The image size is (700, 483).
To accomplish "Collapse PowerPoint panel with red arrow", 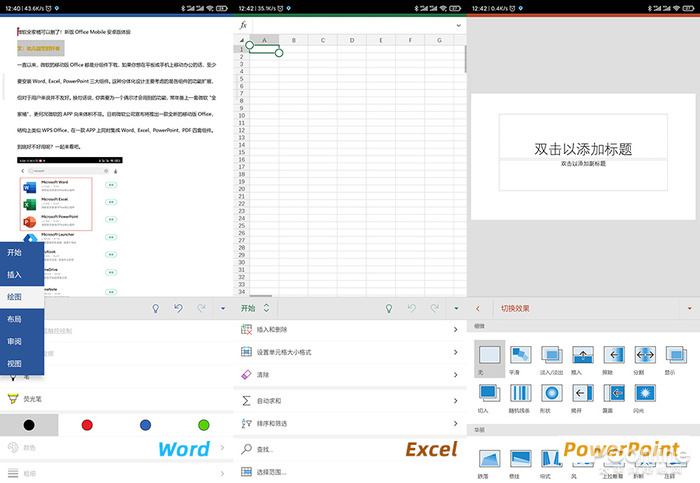I will (x=689, y=308).
